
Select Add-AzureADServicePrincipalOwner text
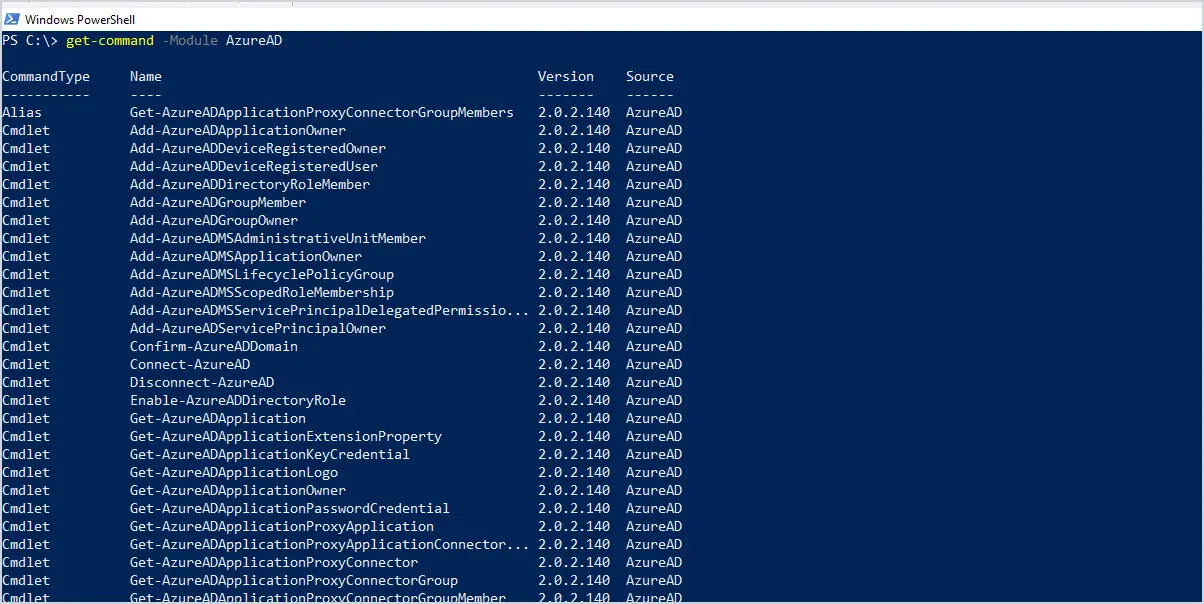[258, 328]
